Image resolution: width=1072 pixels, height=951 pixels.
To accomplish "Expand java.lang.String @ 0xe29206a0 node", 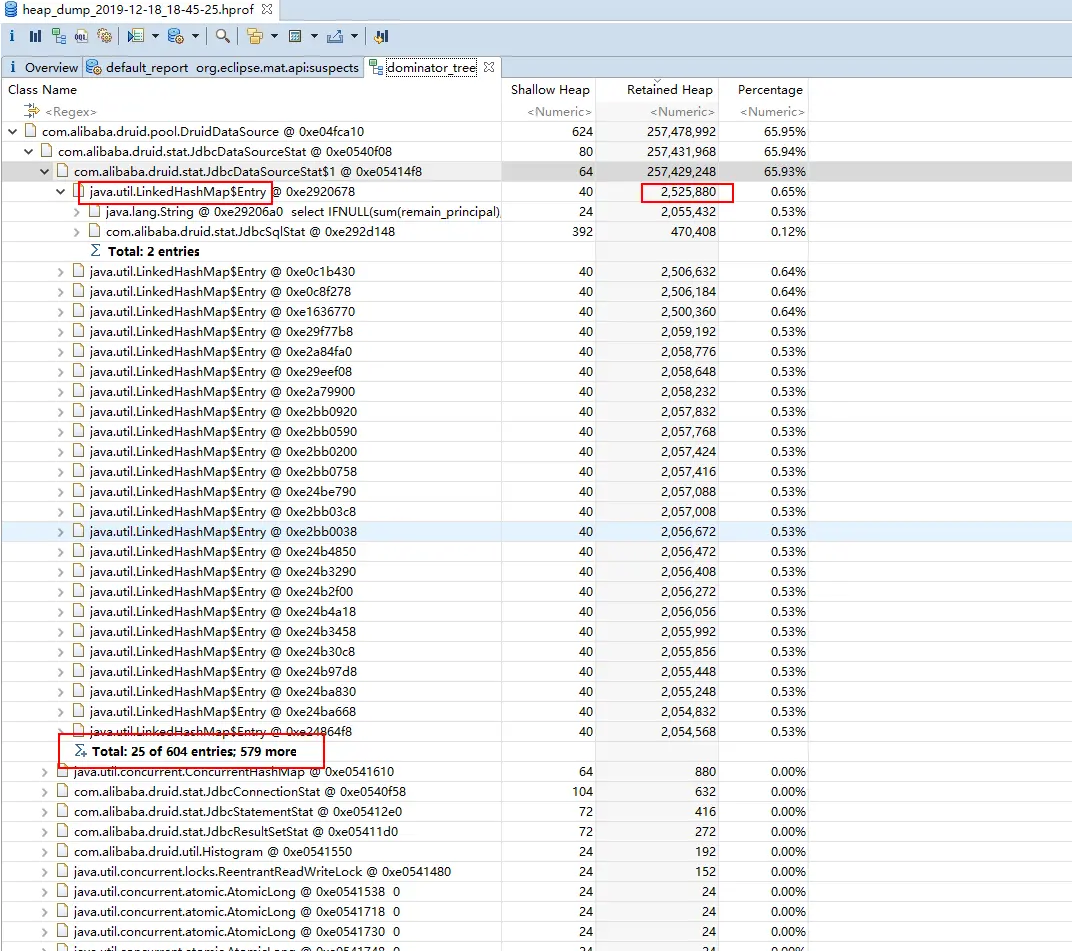I will 77,212.
